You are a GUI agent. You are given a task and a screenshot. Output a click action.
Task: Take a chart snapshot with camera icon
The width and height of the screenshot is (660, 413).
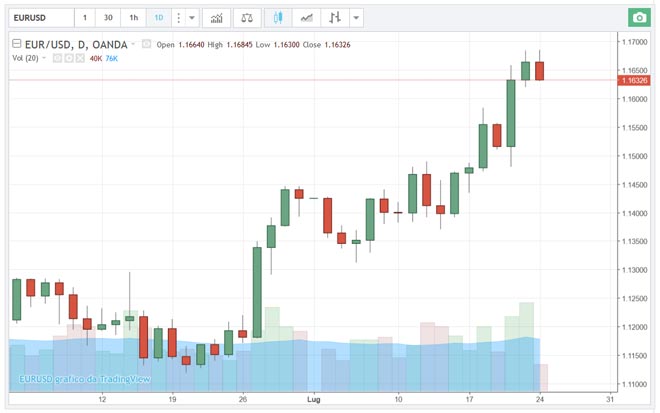[638, 18]
